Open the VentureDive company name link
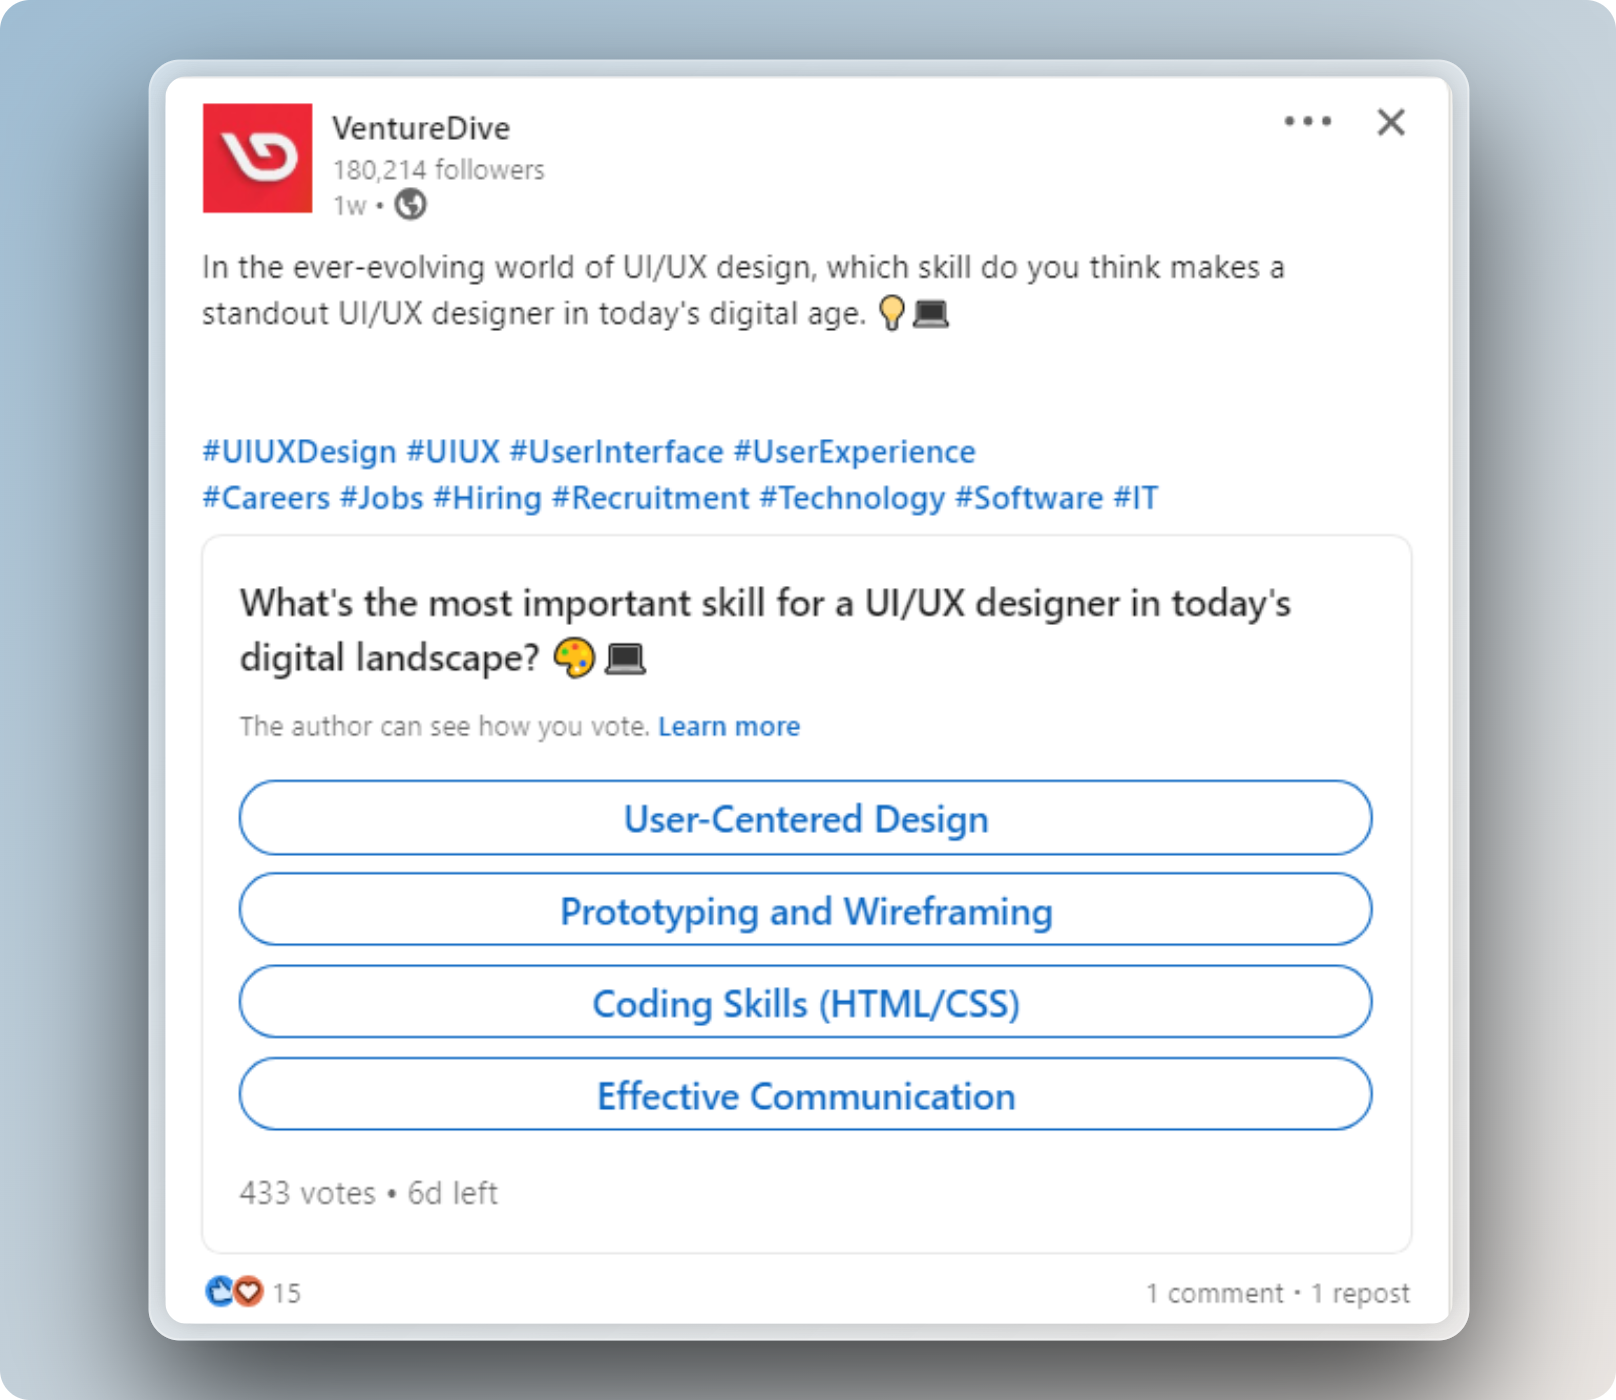 pyautogui.click(x=421, y=128)
